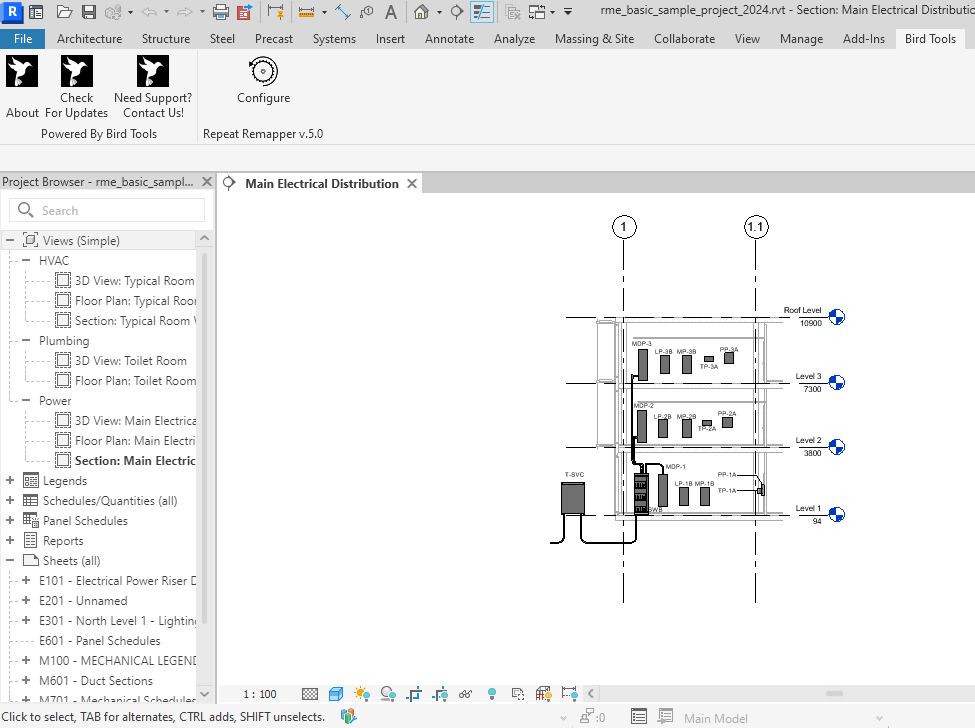Collapse the Sheets (all) tree node
The image size is (975, 728).
(10, 561)
